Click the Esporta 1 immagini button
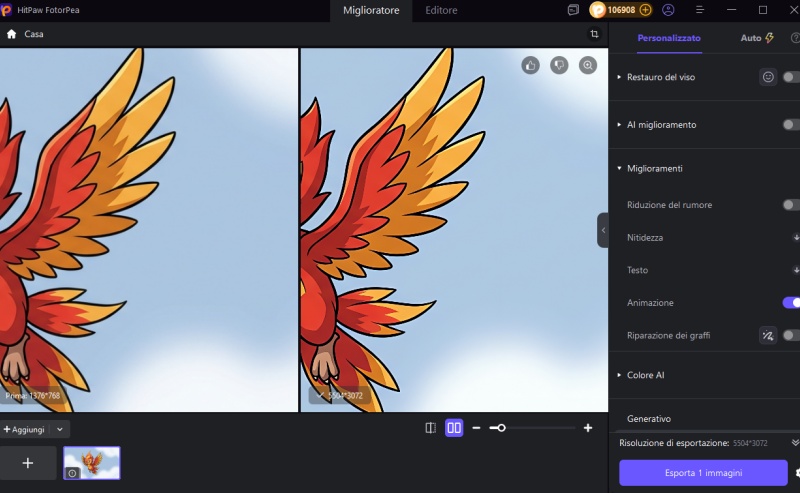800x493 pixels. point(703,473)
